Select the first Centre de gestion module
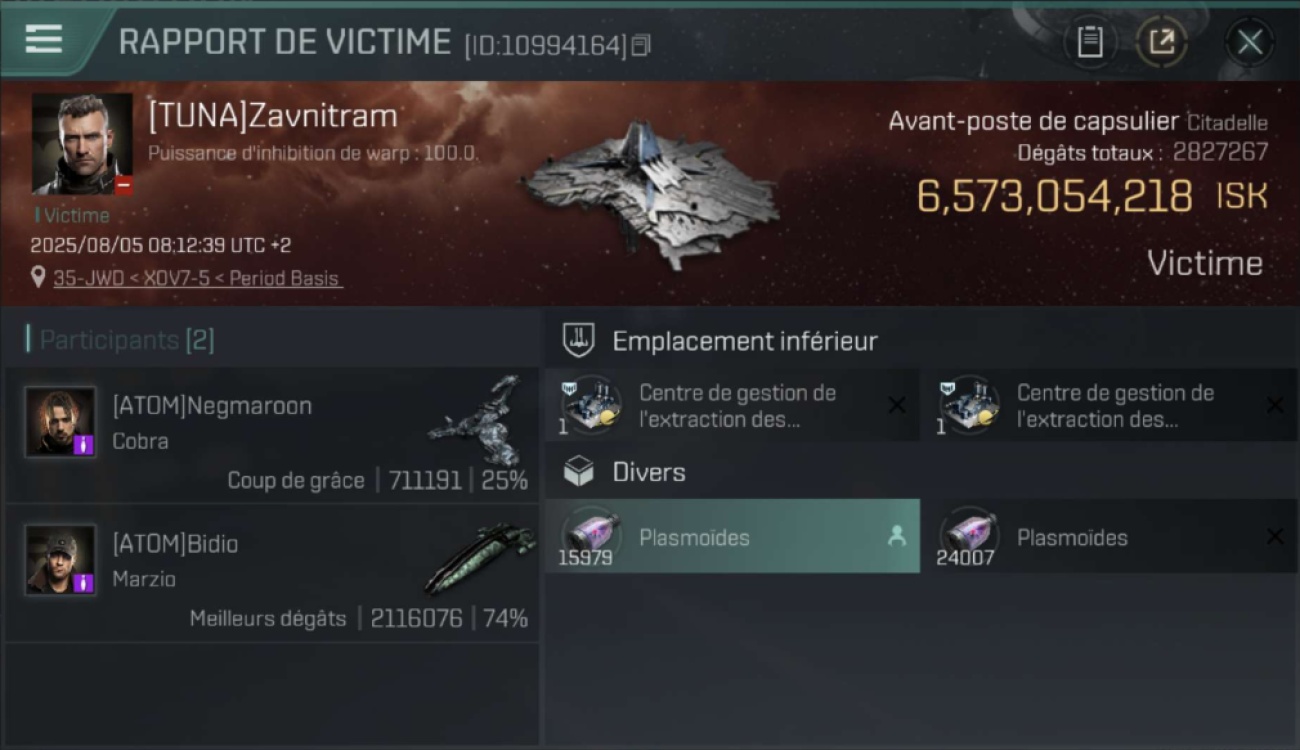 click(x=732, y=405)
